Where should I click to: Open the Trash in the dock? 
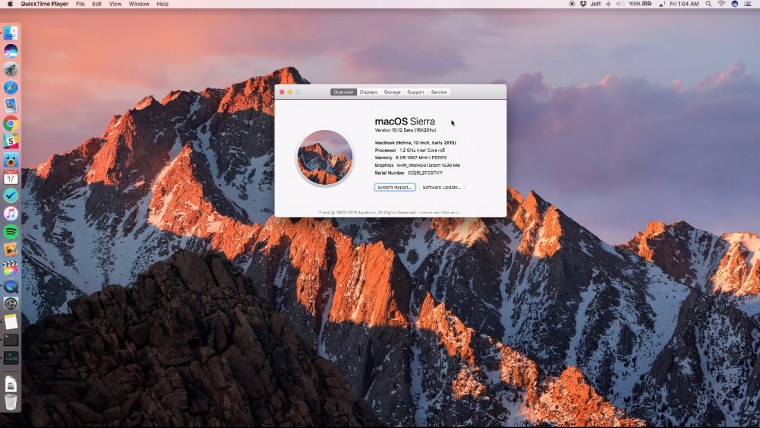coord(11,402)
